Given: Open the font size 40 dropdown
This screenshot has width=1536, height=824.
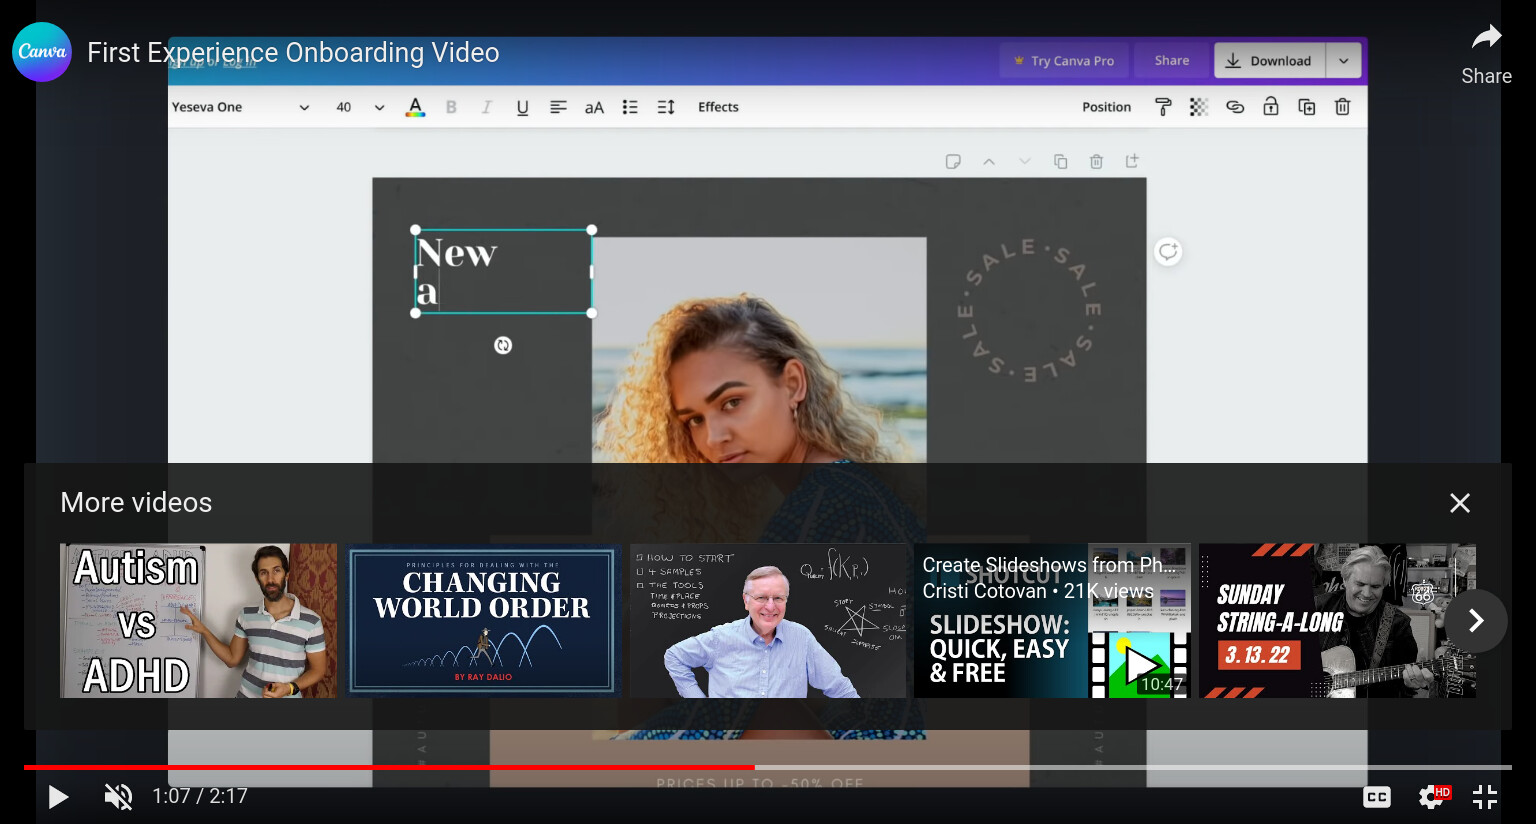Looking at the screenshot, I should pos(360,107).
